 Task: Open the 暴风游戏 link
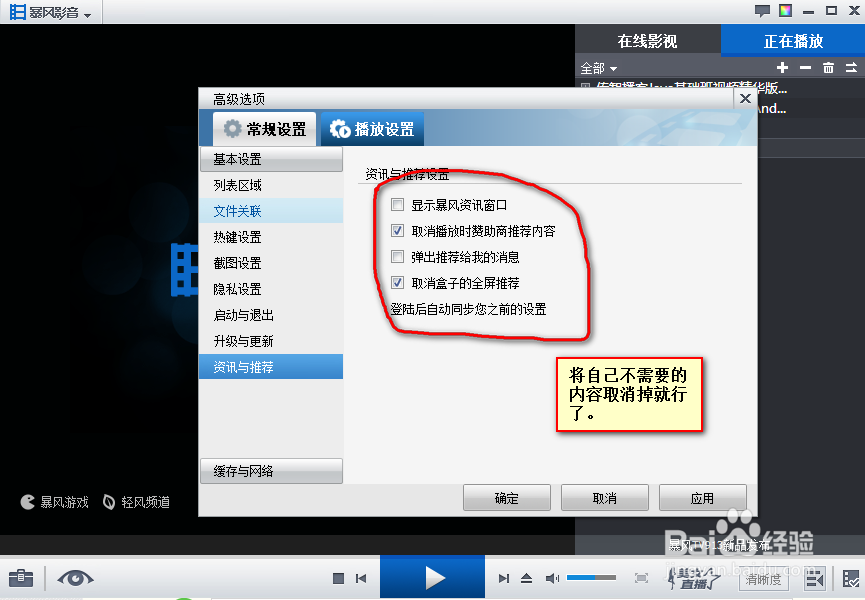pos(55,502)
